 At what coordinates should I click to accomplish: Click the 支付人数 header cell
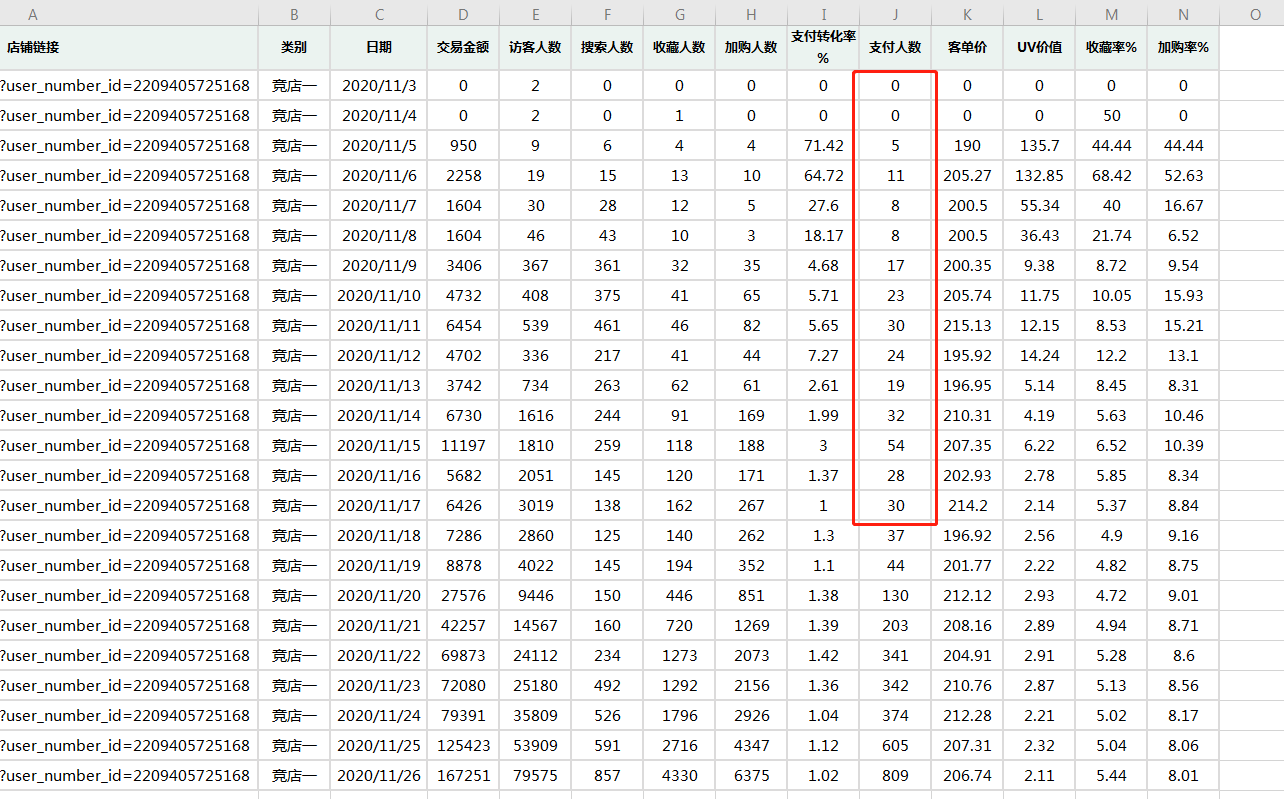895,47
